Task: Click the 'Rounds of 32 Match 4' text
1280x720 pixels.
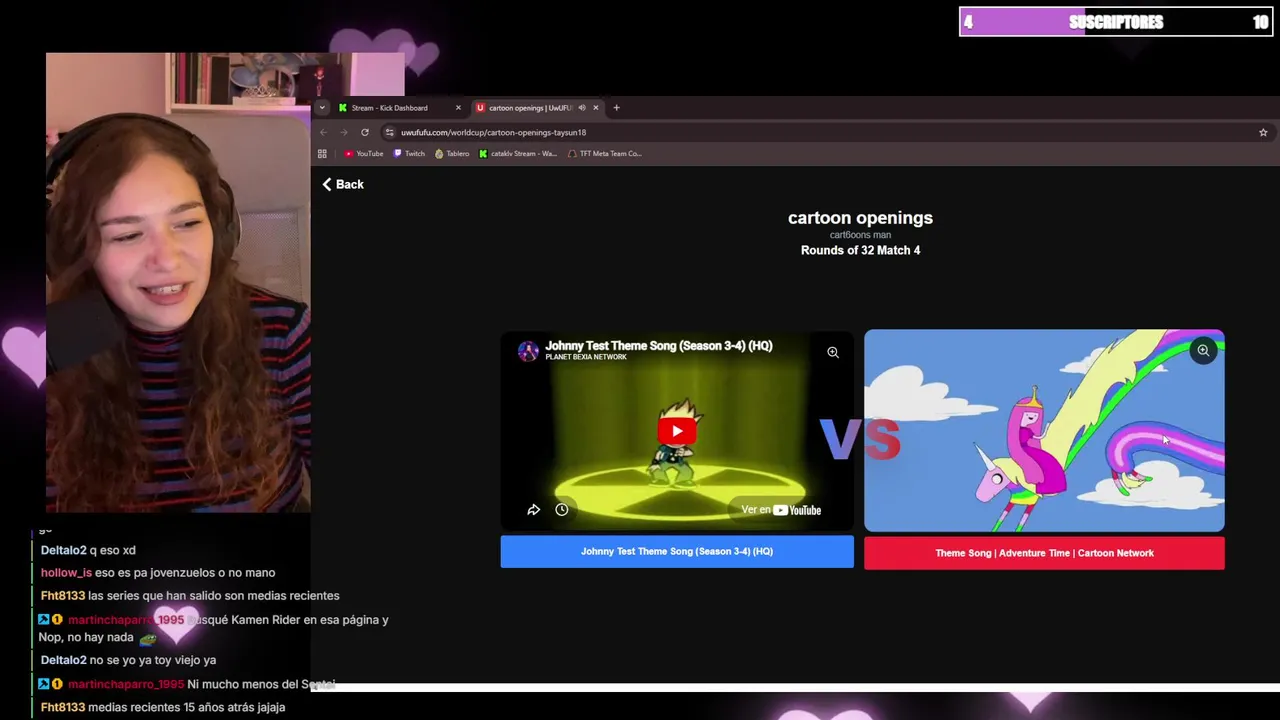Action: pos(860,250)
